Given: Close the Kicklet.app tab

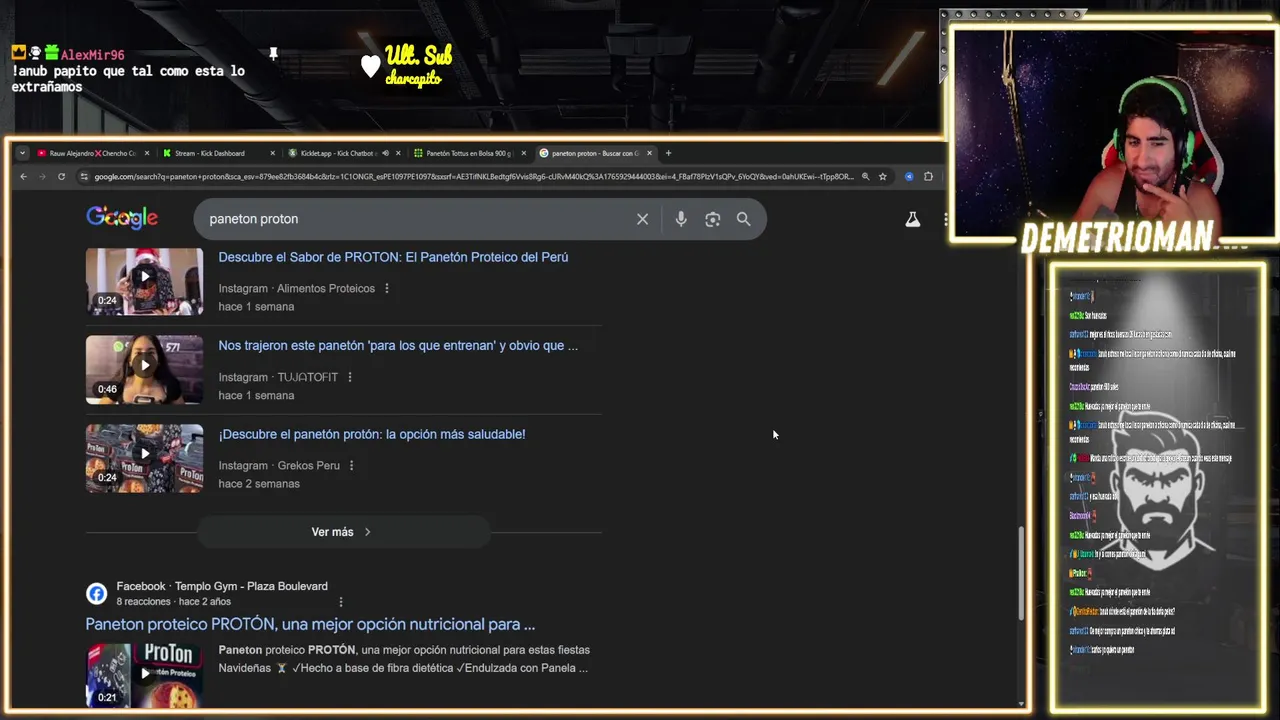Looking at the screenshot, I should click(398, 153).
